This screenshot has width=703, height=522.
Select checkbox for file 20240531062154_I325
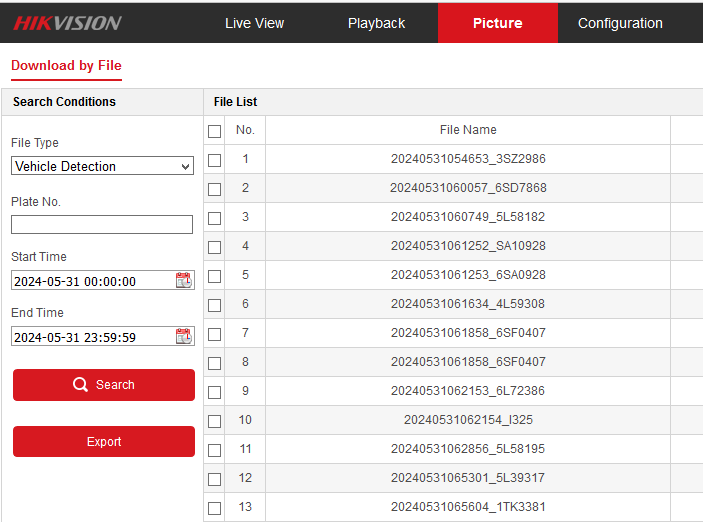214,421
